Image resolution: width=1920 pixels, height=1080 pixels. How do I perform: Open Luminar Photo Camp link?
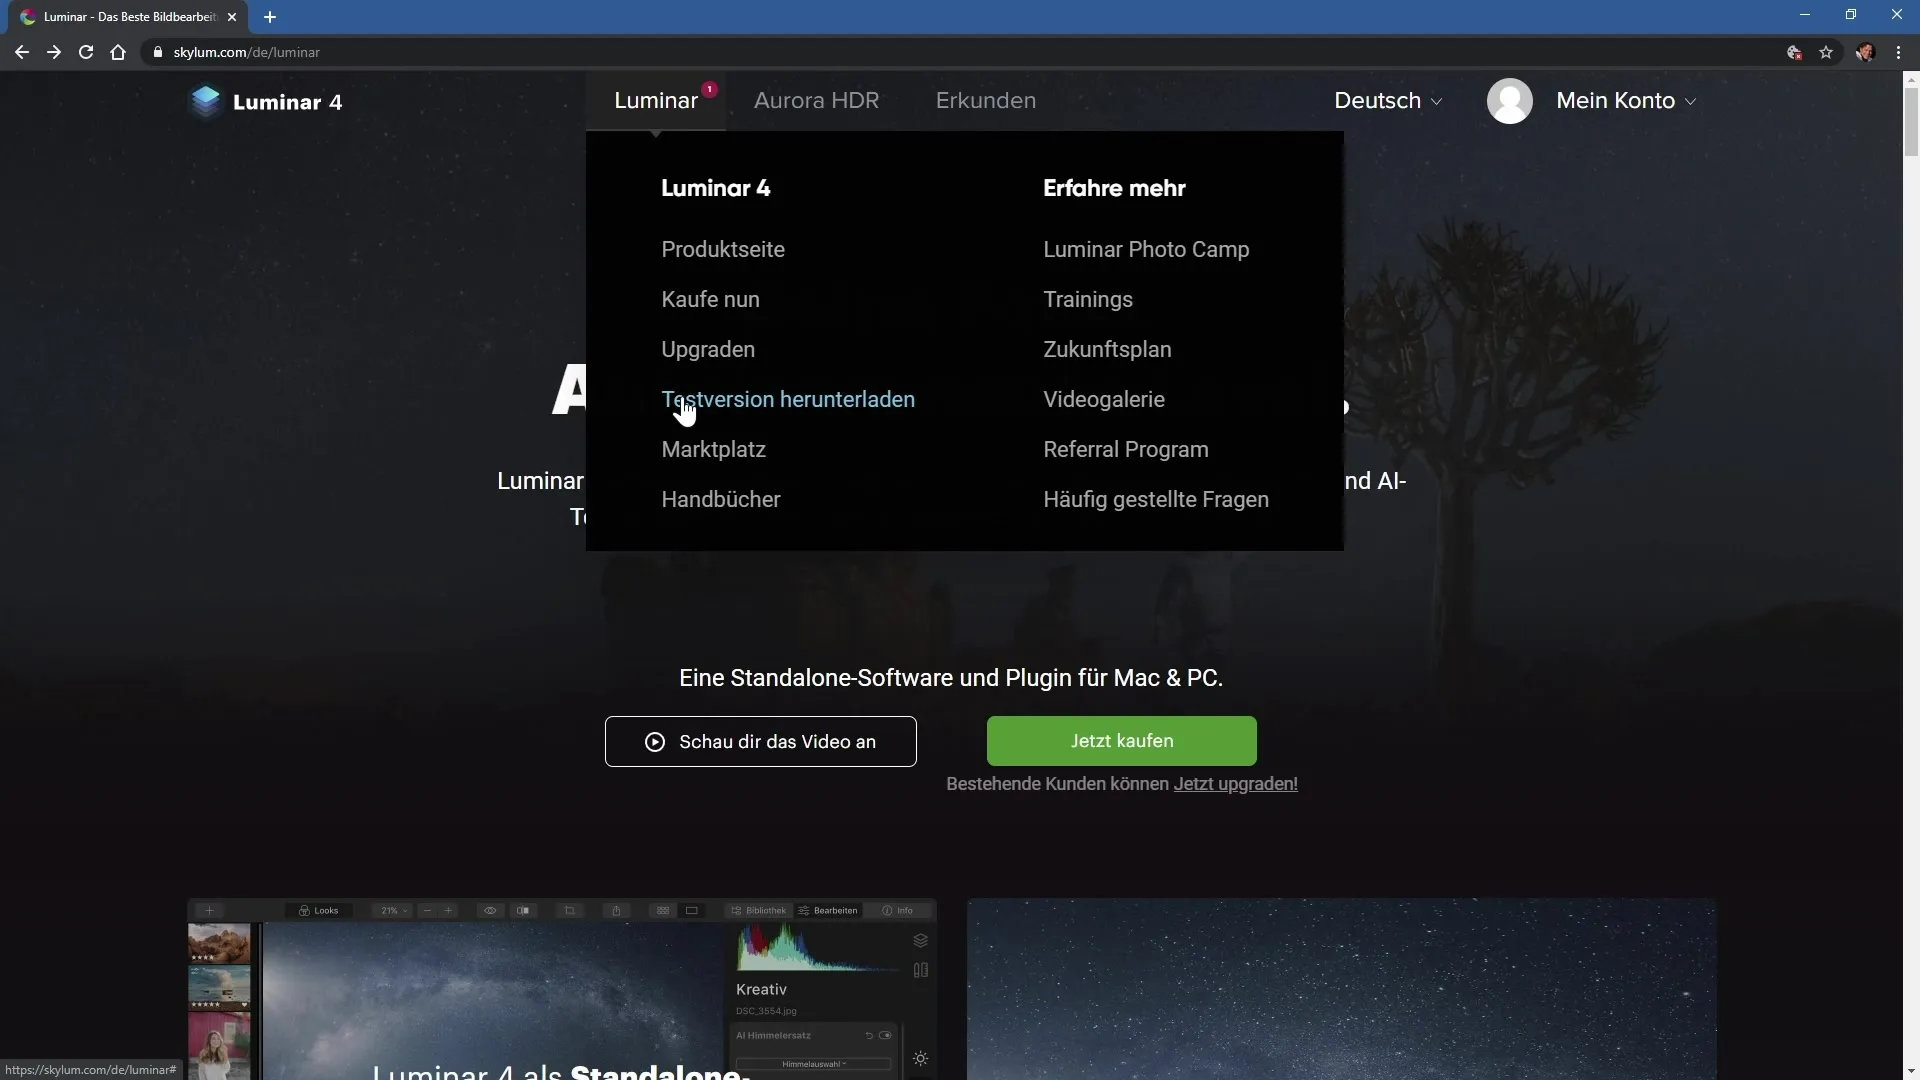(1146, 250)
